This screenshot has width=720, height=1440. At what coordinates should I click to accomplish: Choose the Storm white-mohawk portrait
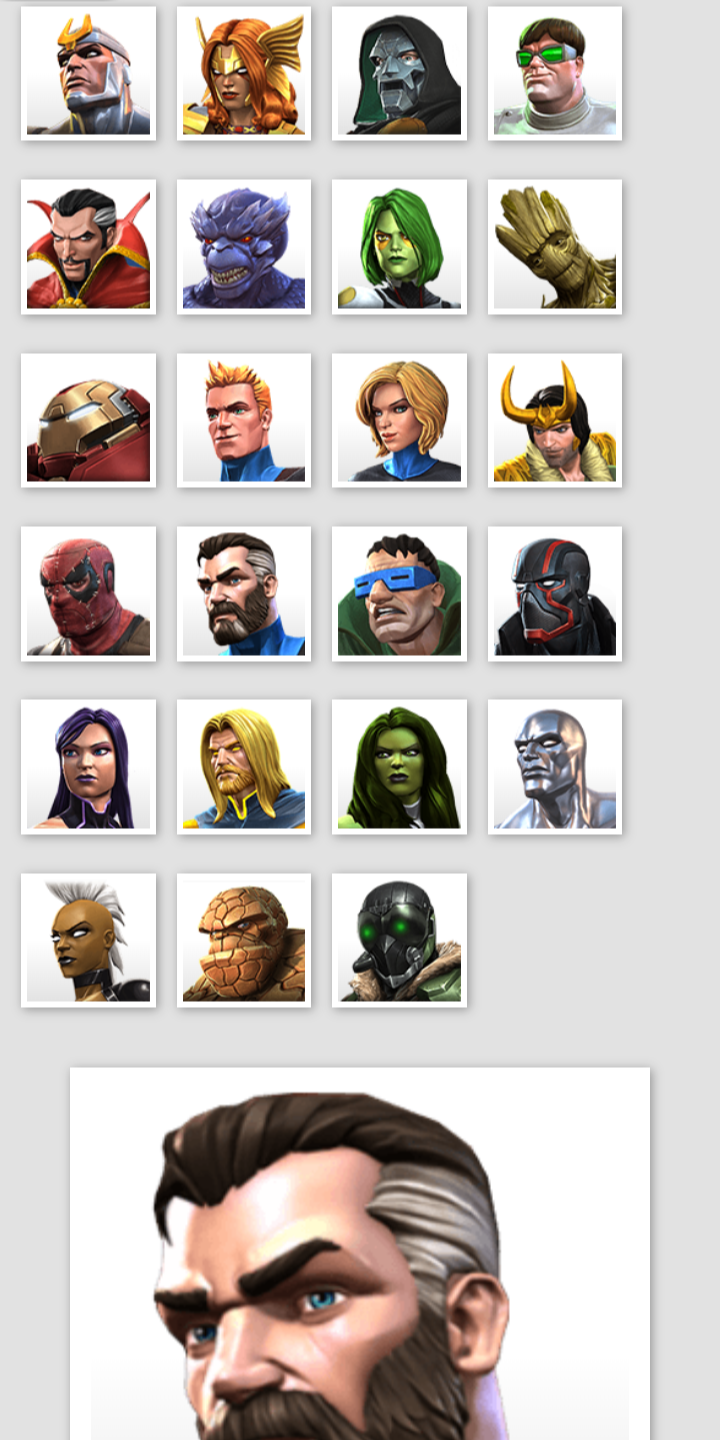88,940
